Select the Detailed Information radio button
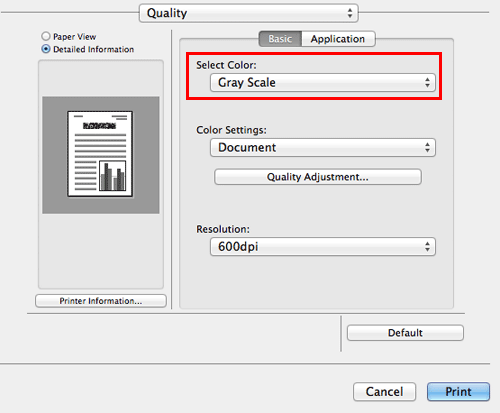The height and width of the screenshot is (413, 500). [46, 49]
